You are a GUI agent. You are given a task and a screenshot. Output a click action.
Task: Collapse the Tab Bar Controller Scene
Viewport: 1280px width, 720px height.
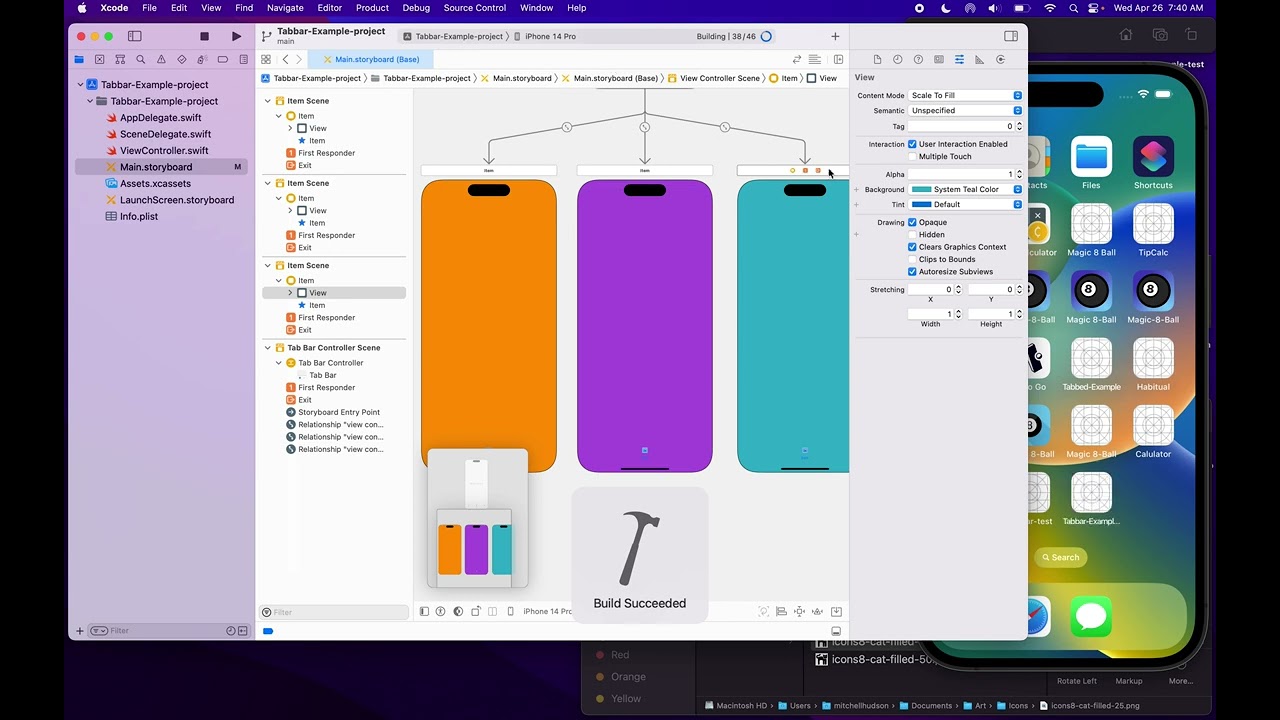[x=268, y=348]
